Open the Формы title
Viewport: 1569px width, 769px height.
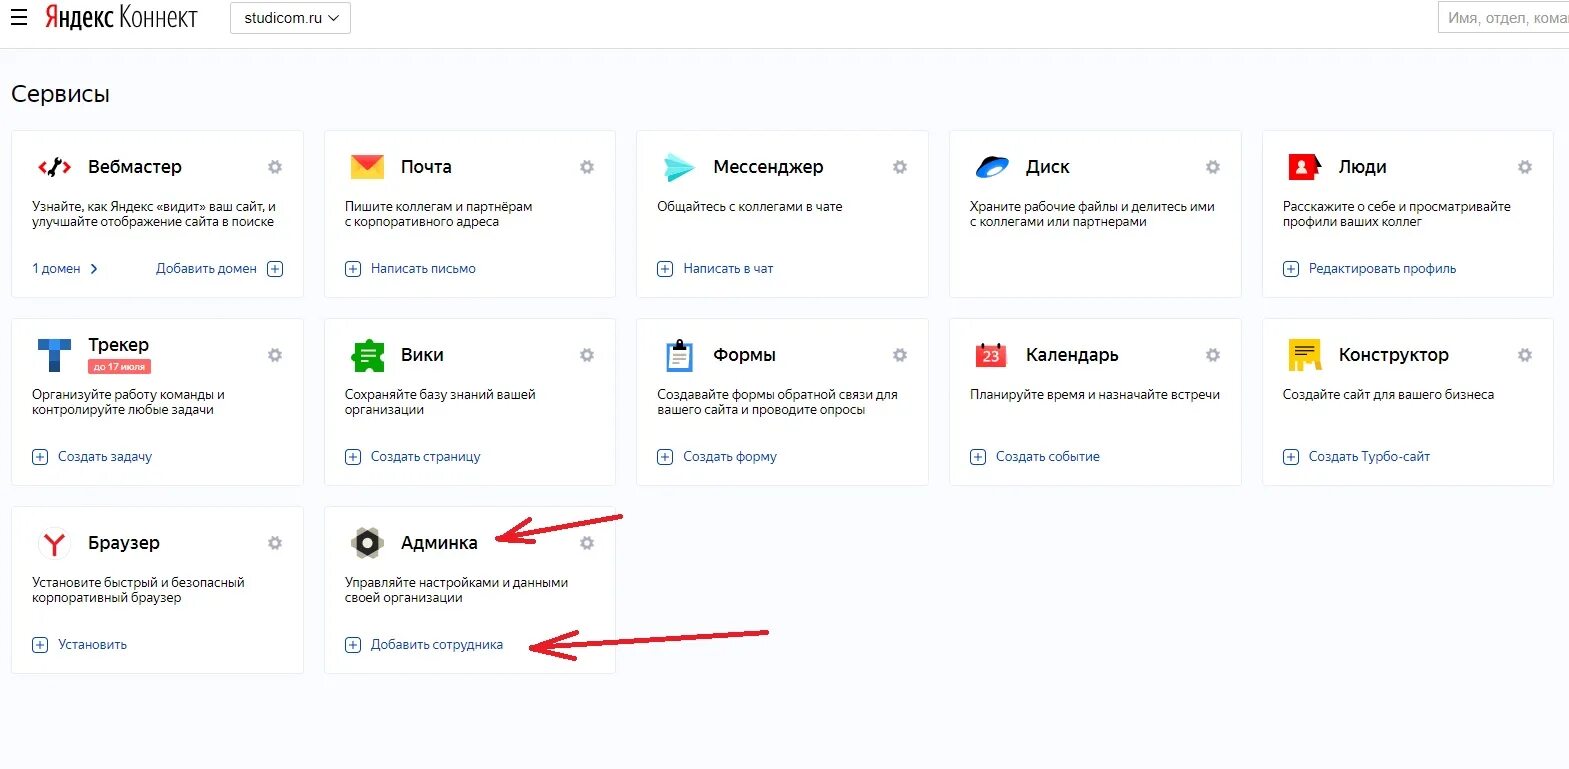click(x=744, y=355)
